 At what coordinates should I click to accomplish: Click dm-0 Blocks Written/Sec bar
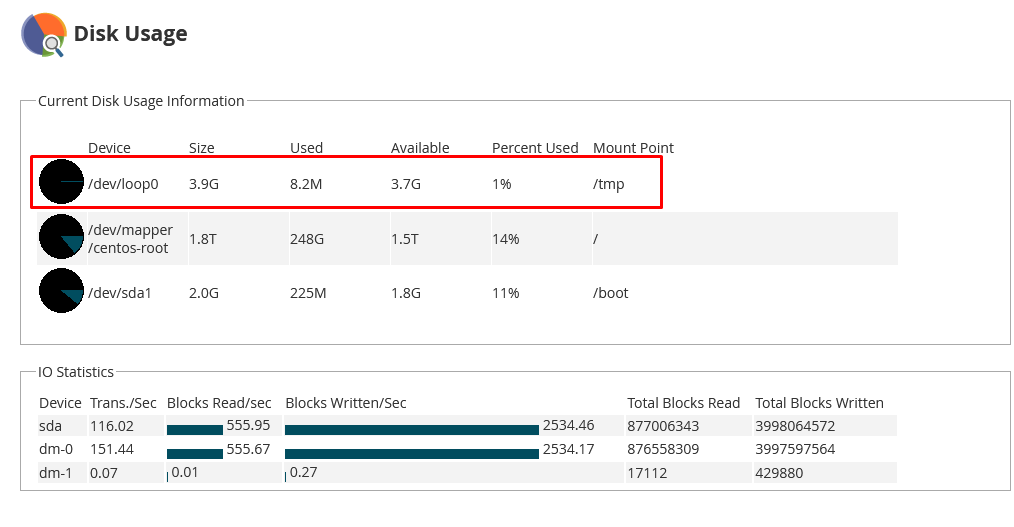(x=411, y=453)
